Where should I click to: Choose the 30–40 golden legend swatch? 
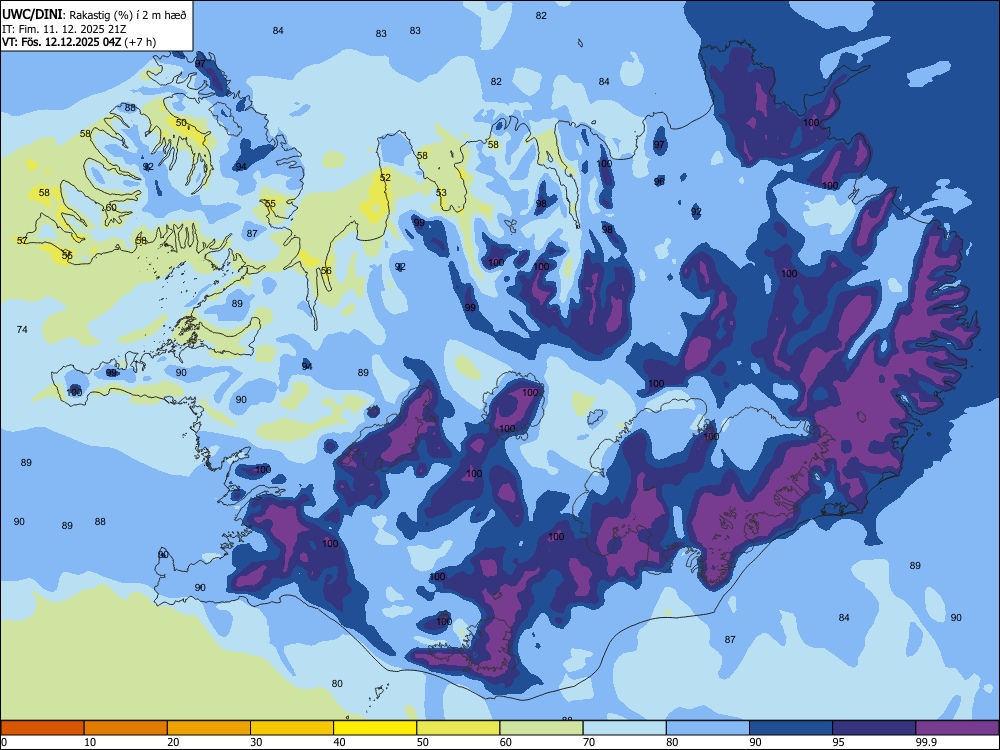click(x=292, y=728)
